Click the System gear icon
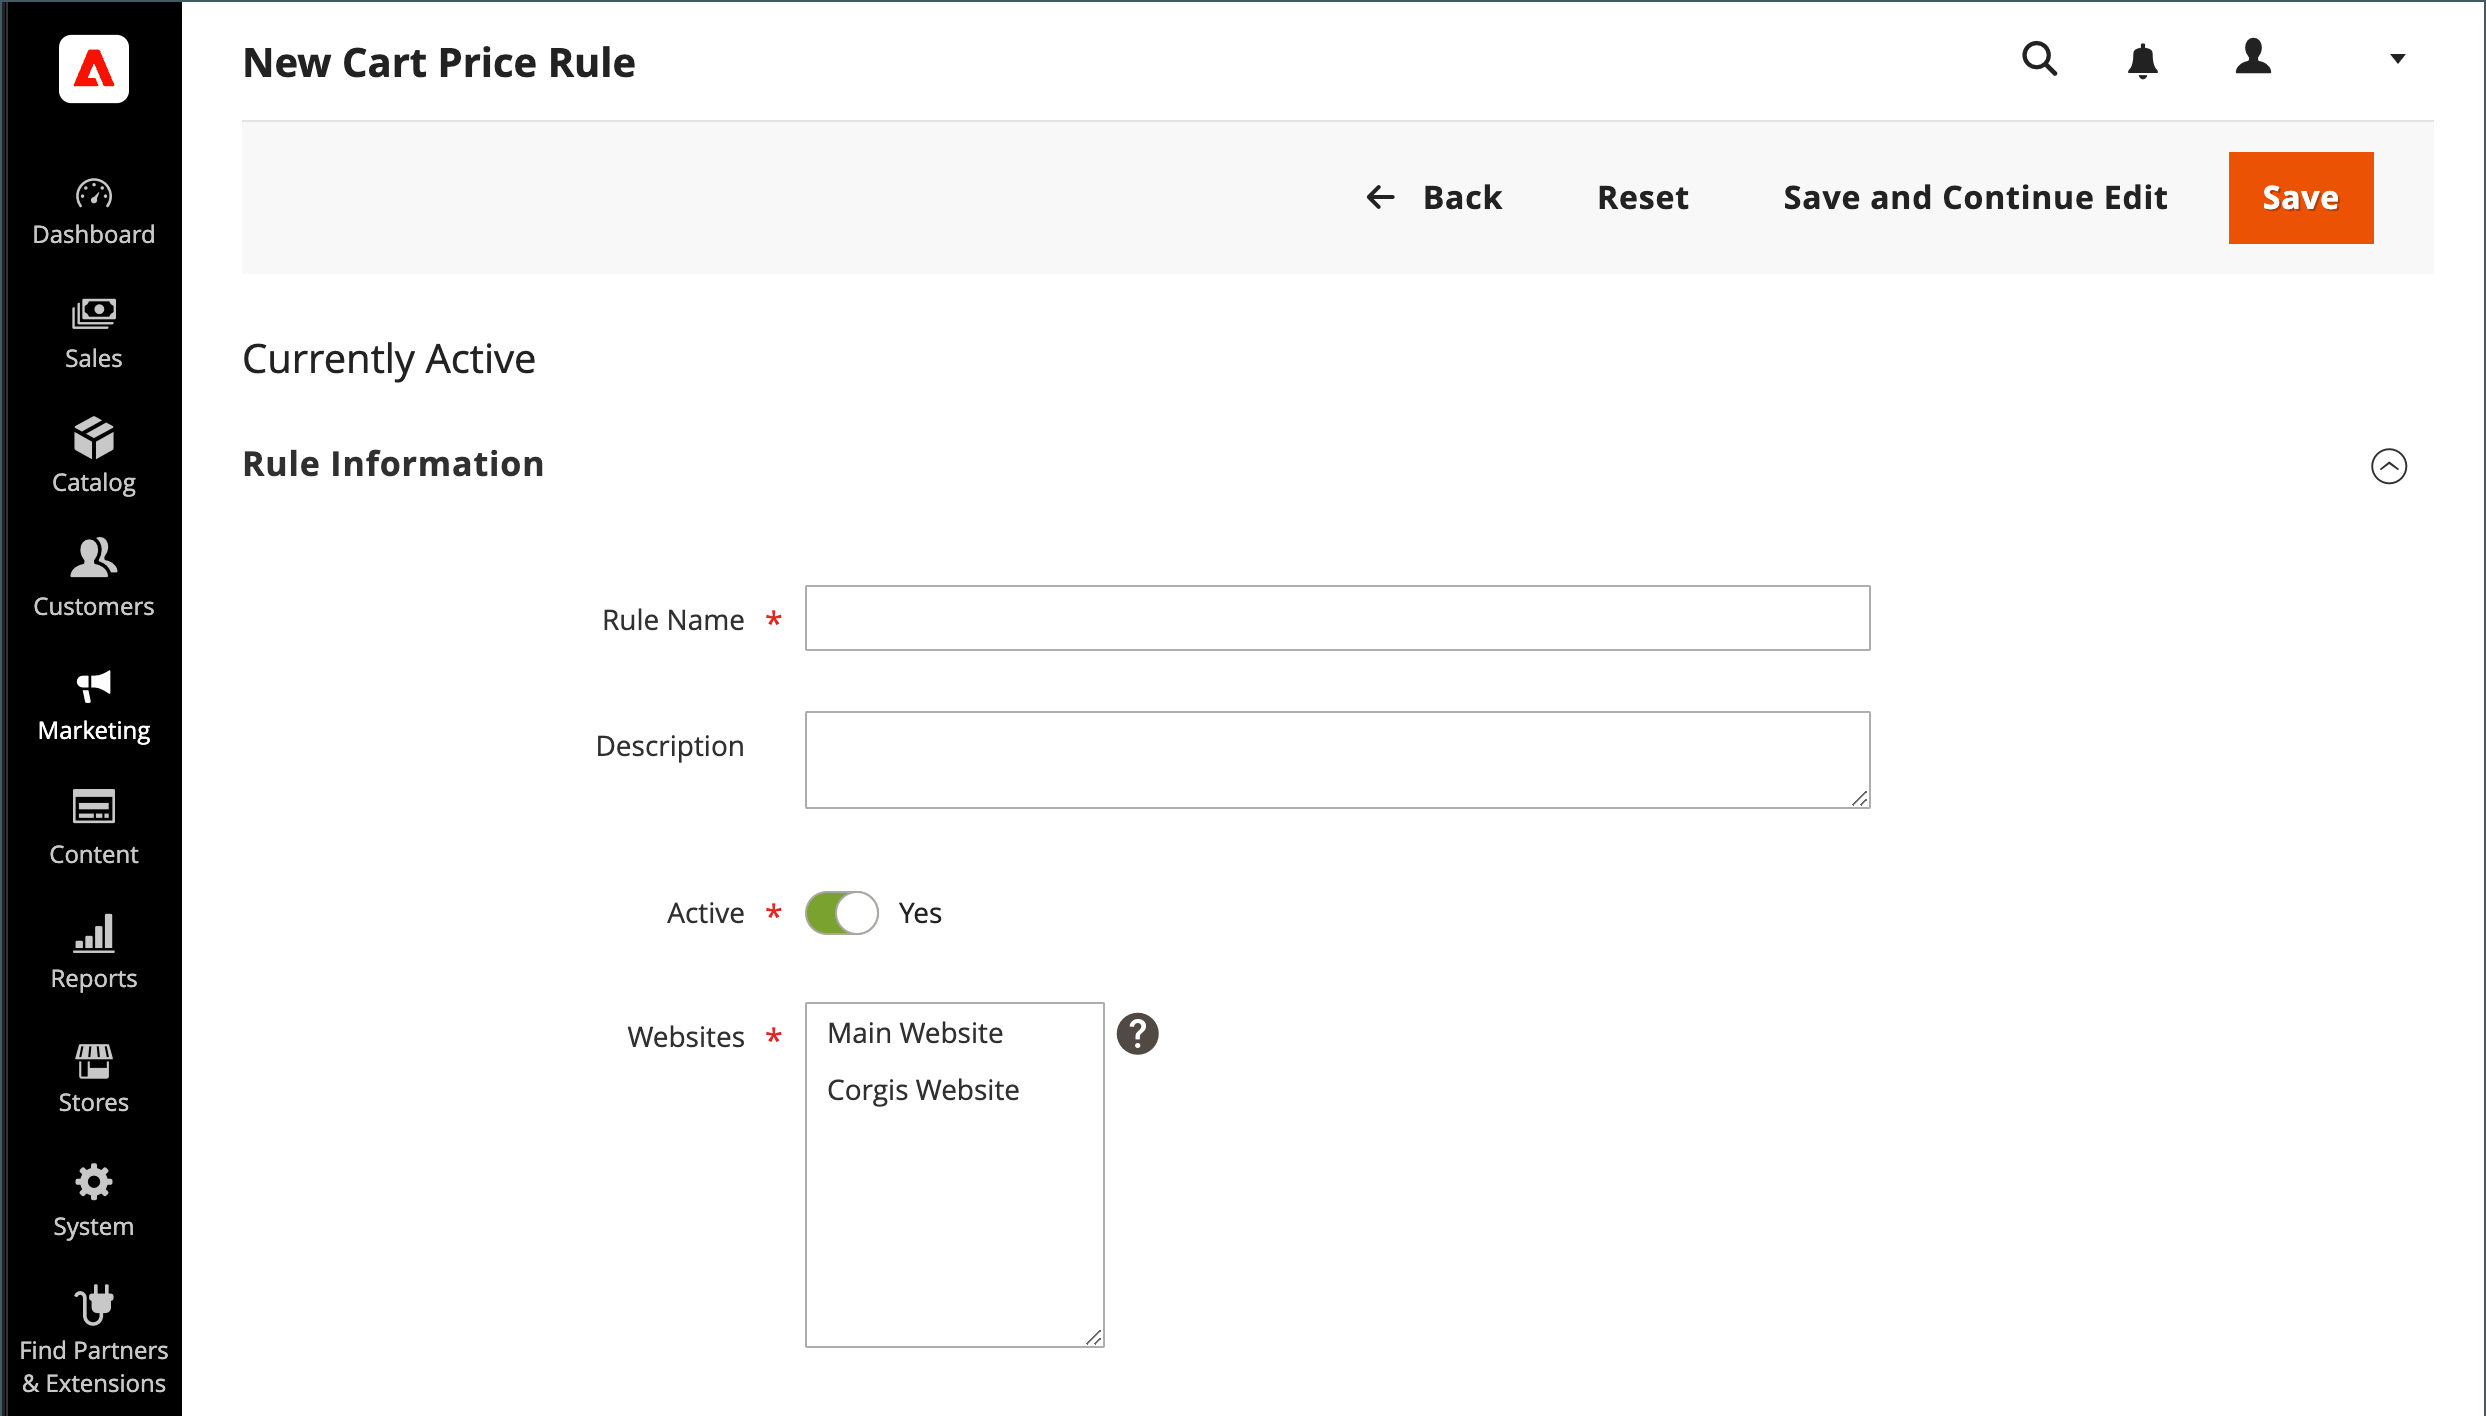This screenshot has height=1416, width=2486. pos(93,1182)
